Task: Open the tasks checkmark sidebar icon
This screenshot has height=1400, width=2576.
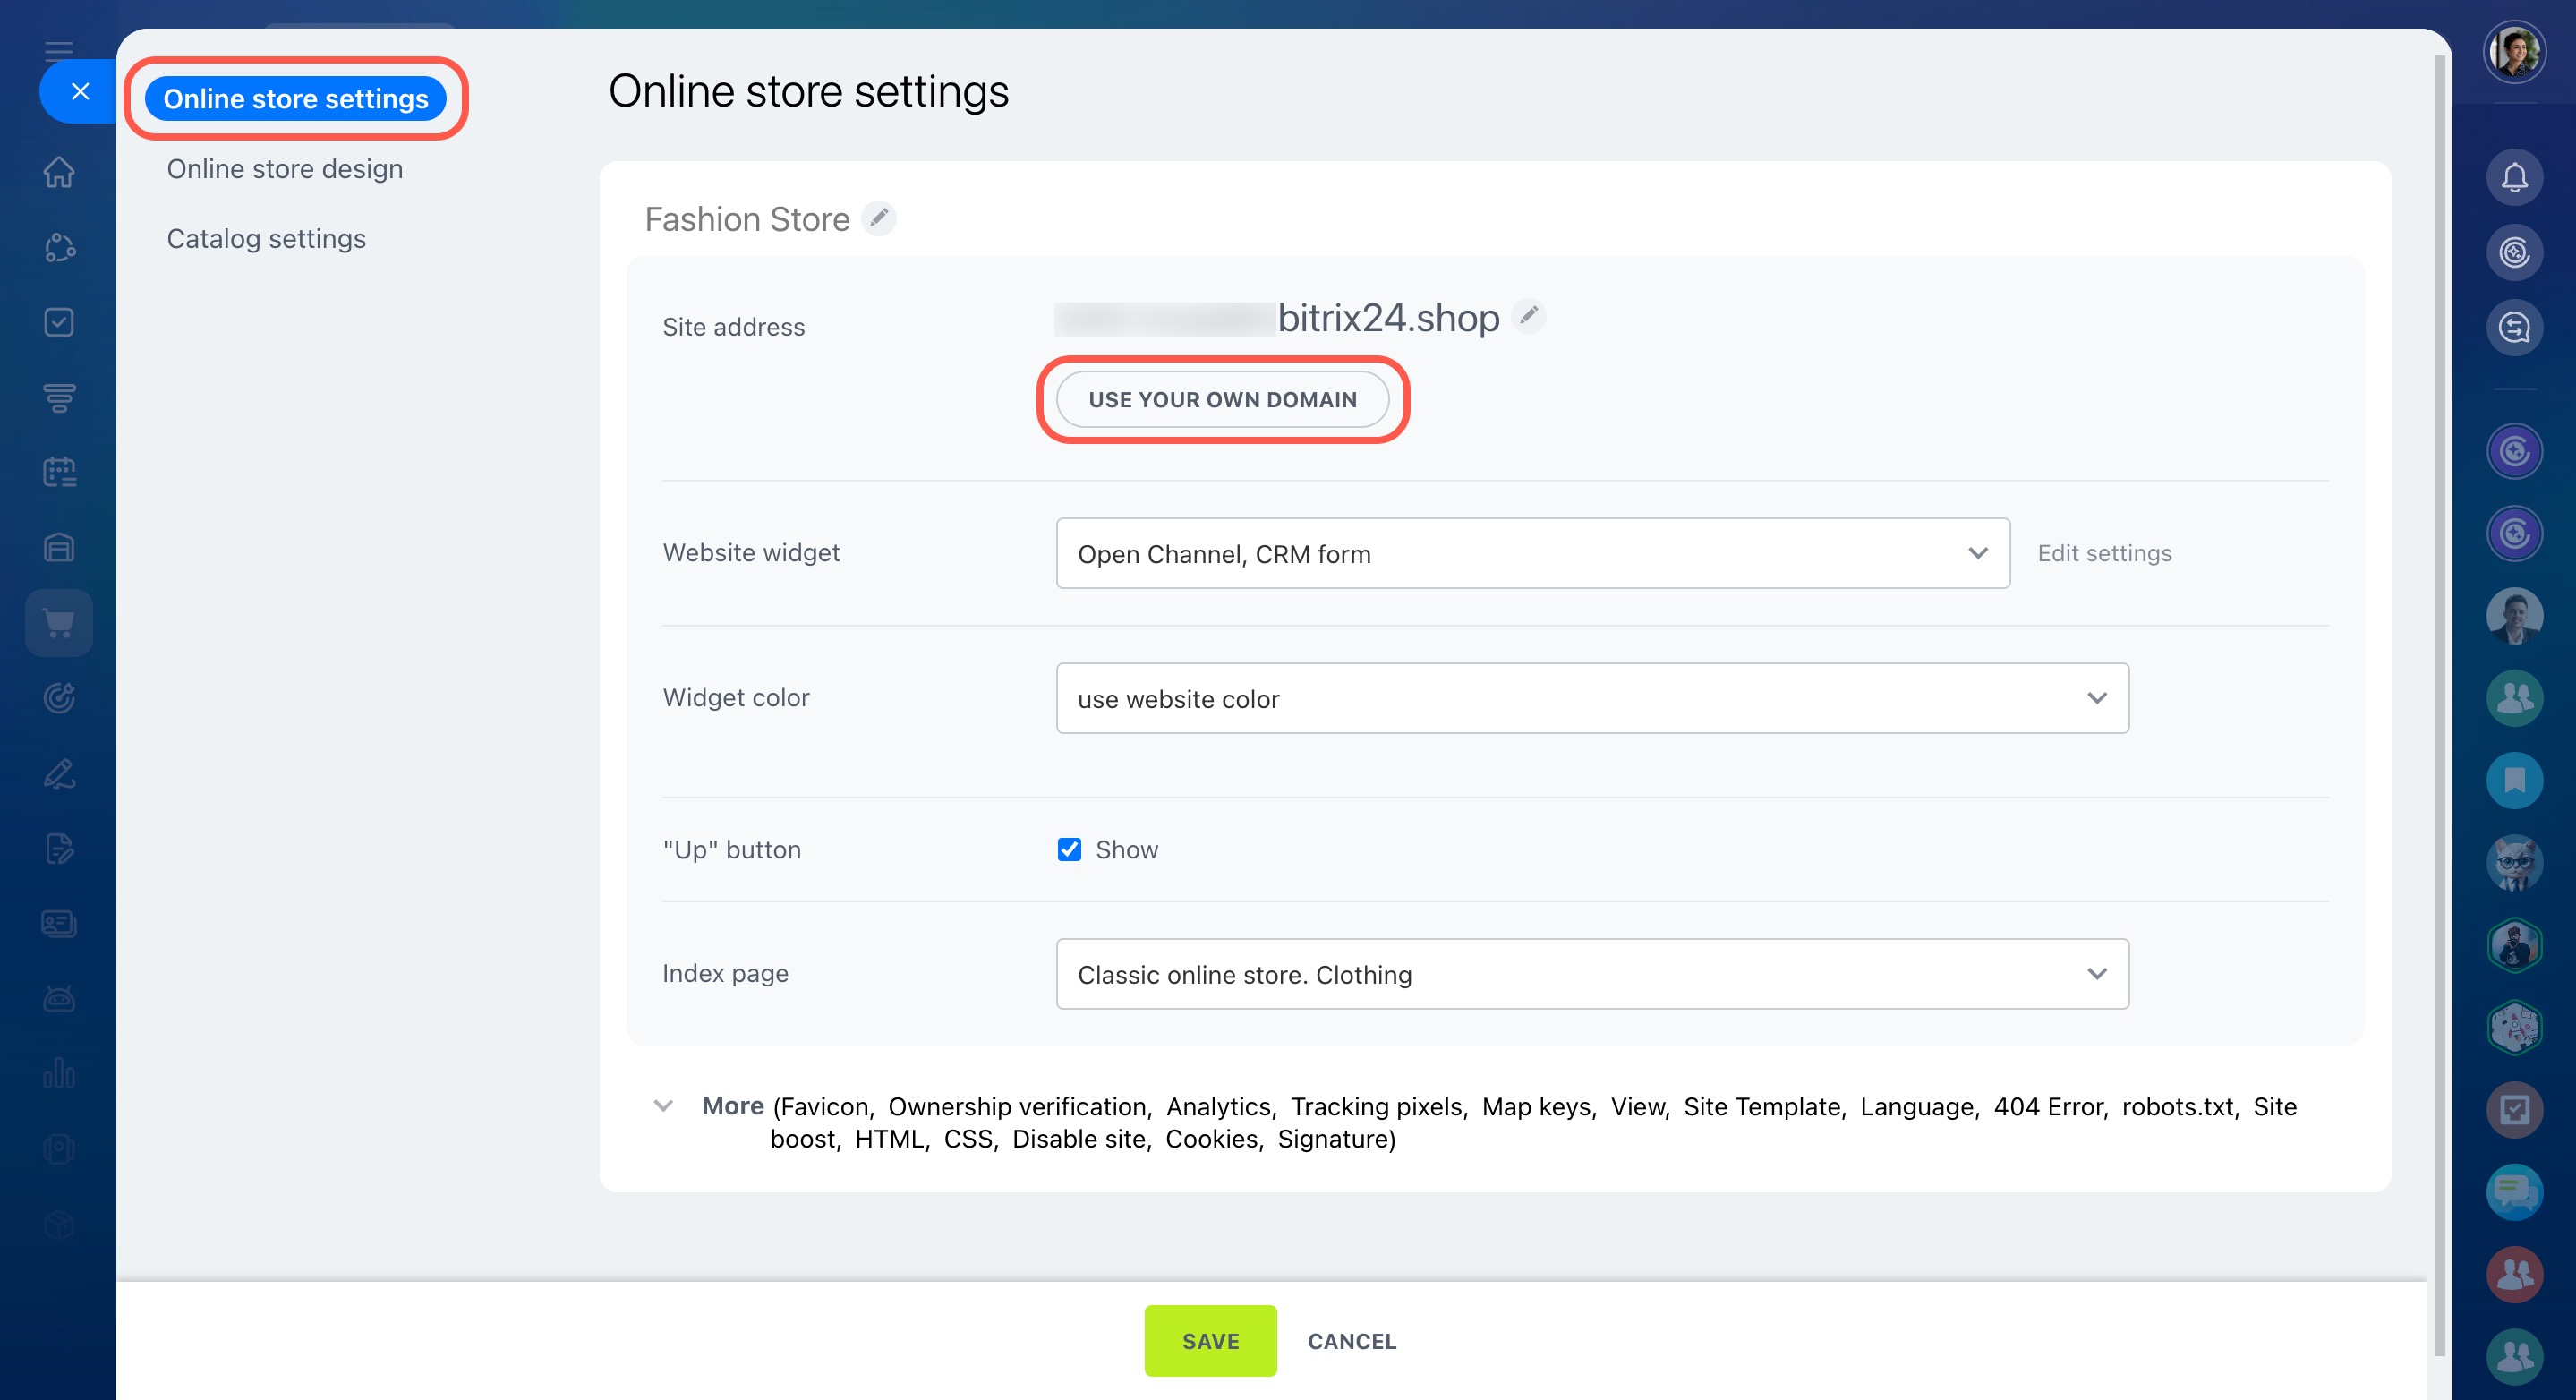Action: (59, 322)
